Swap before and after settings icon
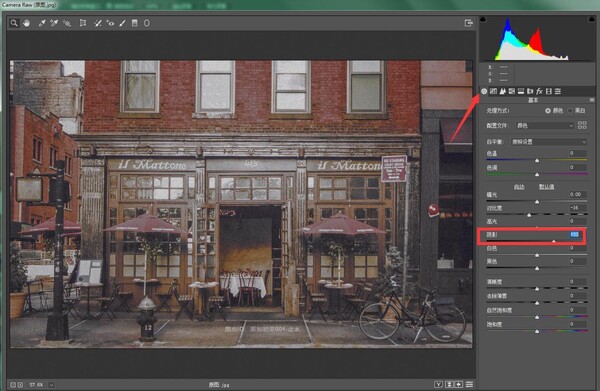The height and width of the screenshot is (391, 600). 450,384
